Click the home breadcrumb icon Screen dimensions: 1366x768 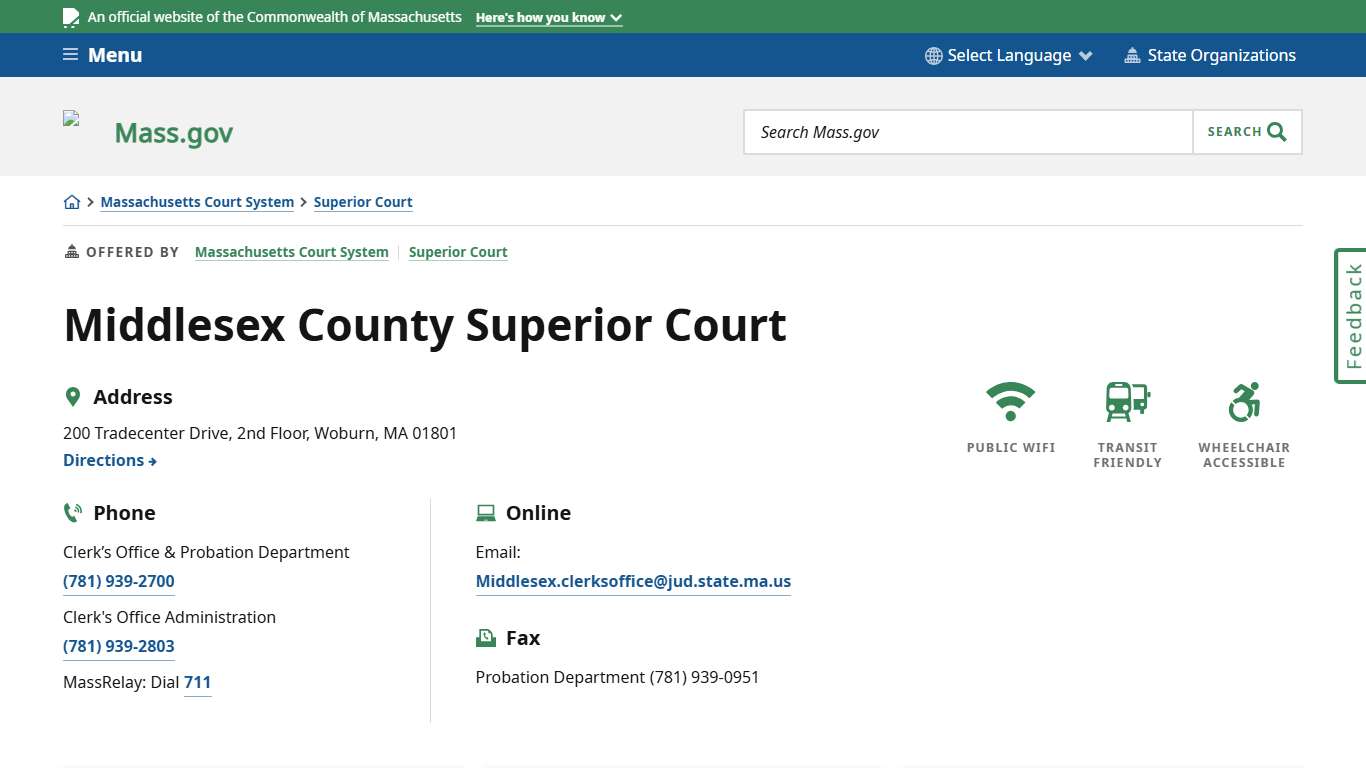(72, 201)
